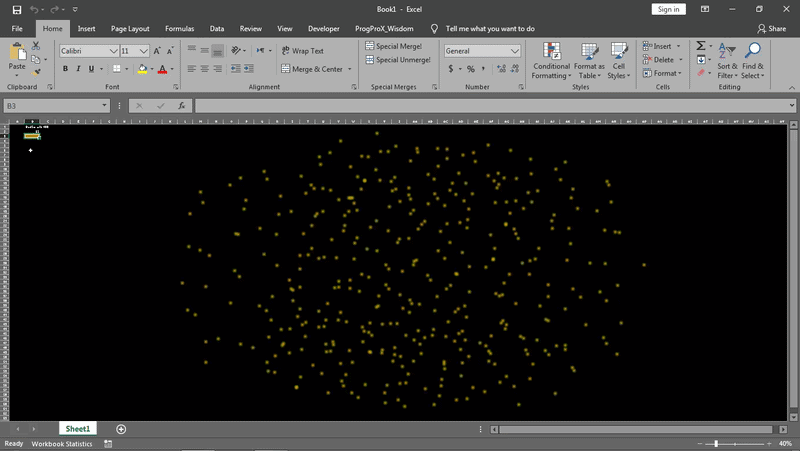Decrease the cell indent

(236, 68)
